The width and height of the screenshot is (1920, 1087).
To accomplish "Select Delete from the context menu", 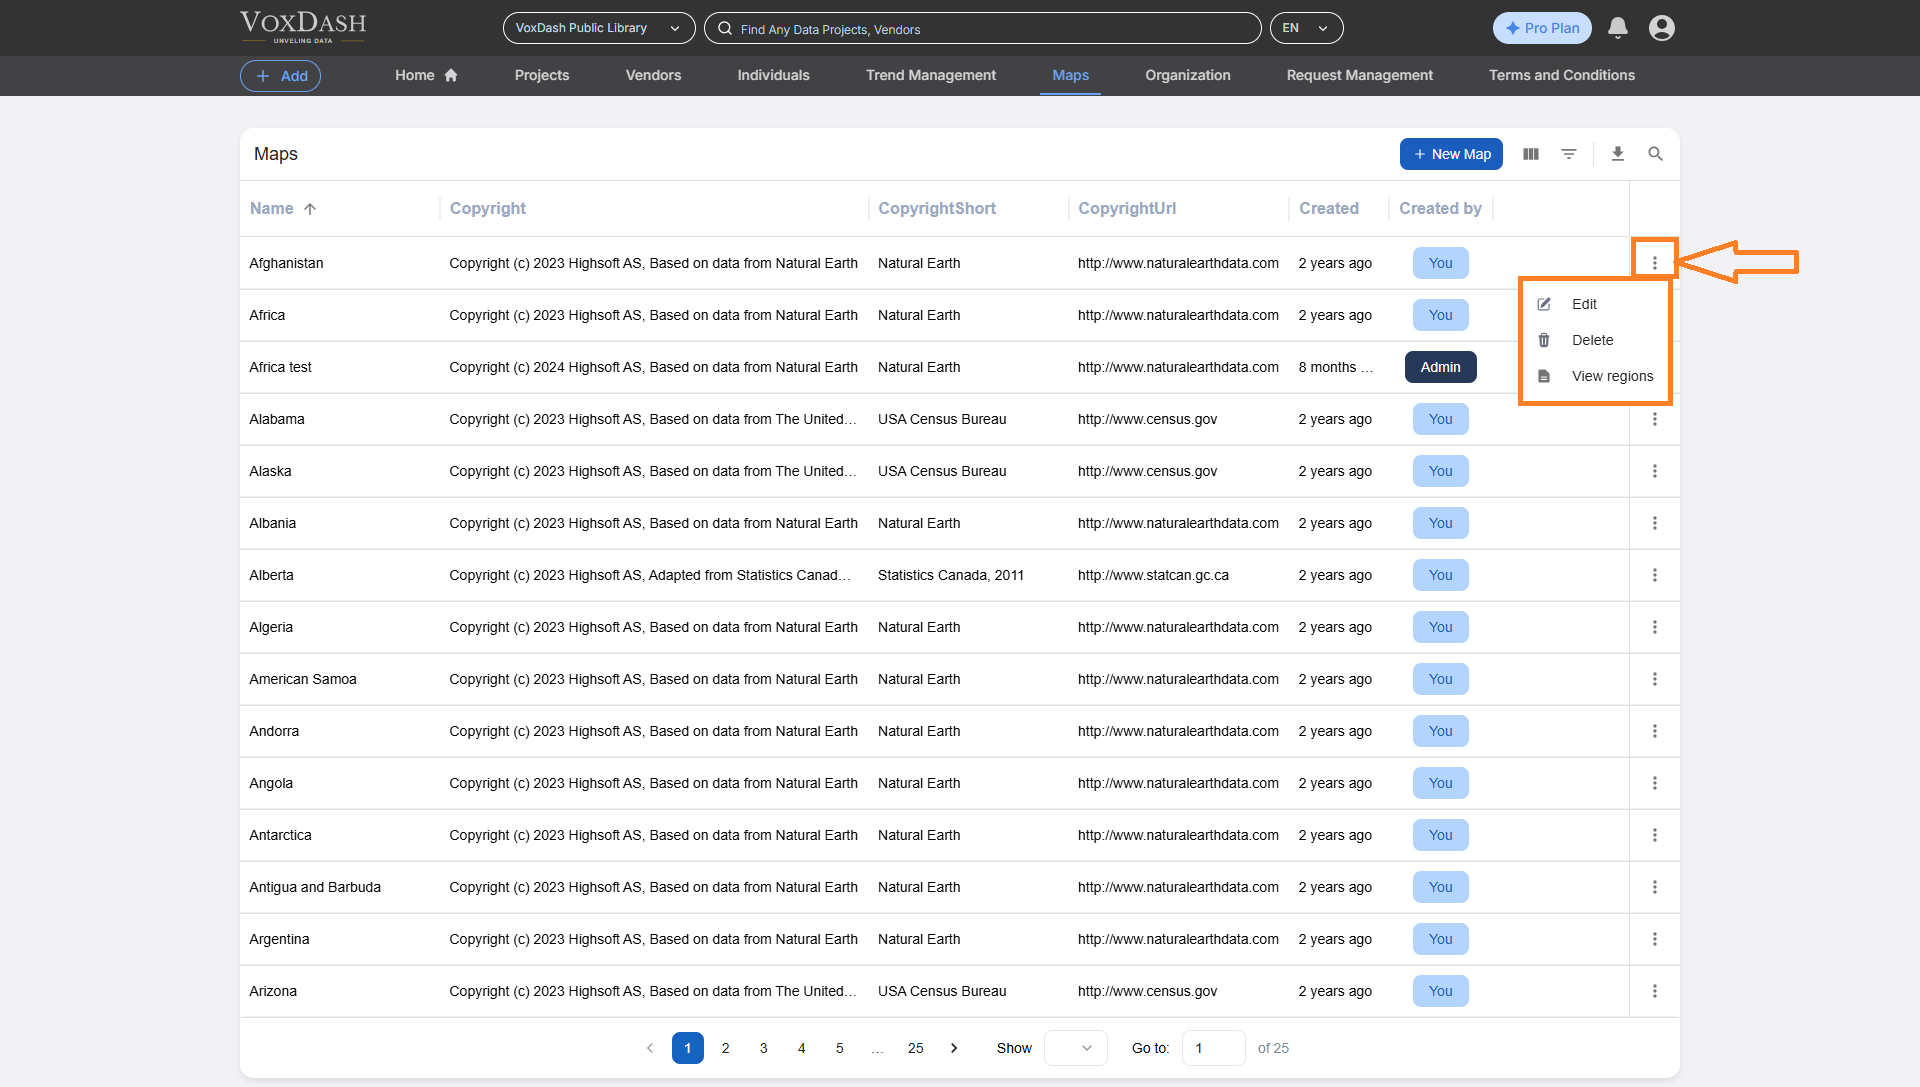I will pos(1591,340).
